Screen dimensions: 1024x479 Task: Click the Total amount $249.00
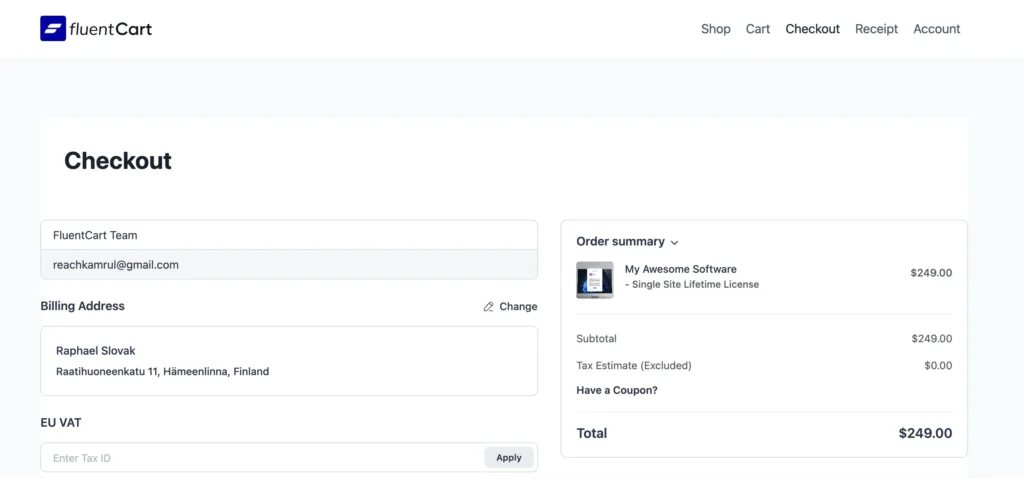pyautogui.click(x=925, y=433)
